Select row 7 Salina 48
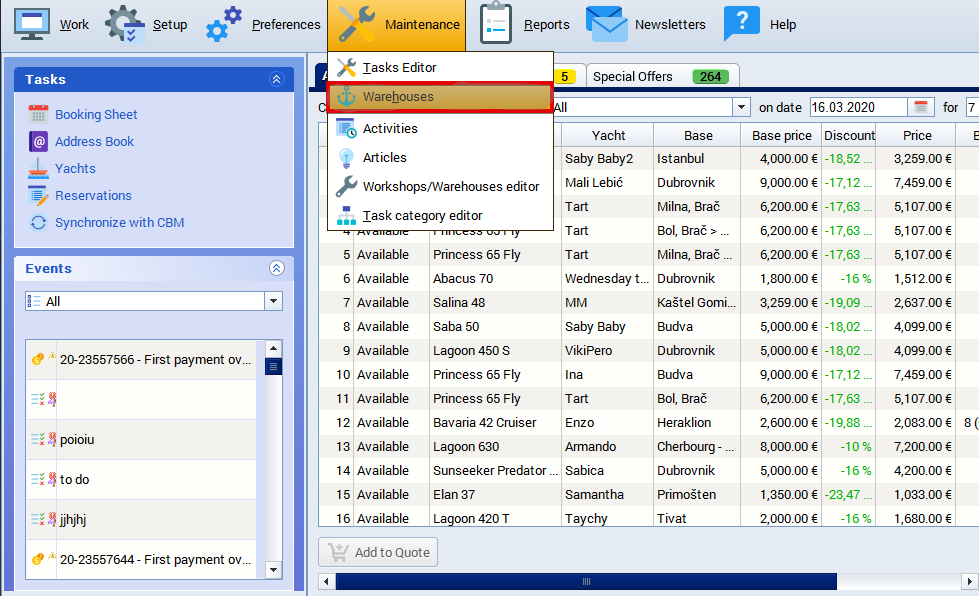Screen dimensions: 979x596 pyautogui.click(x=648, y=303)
